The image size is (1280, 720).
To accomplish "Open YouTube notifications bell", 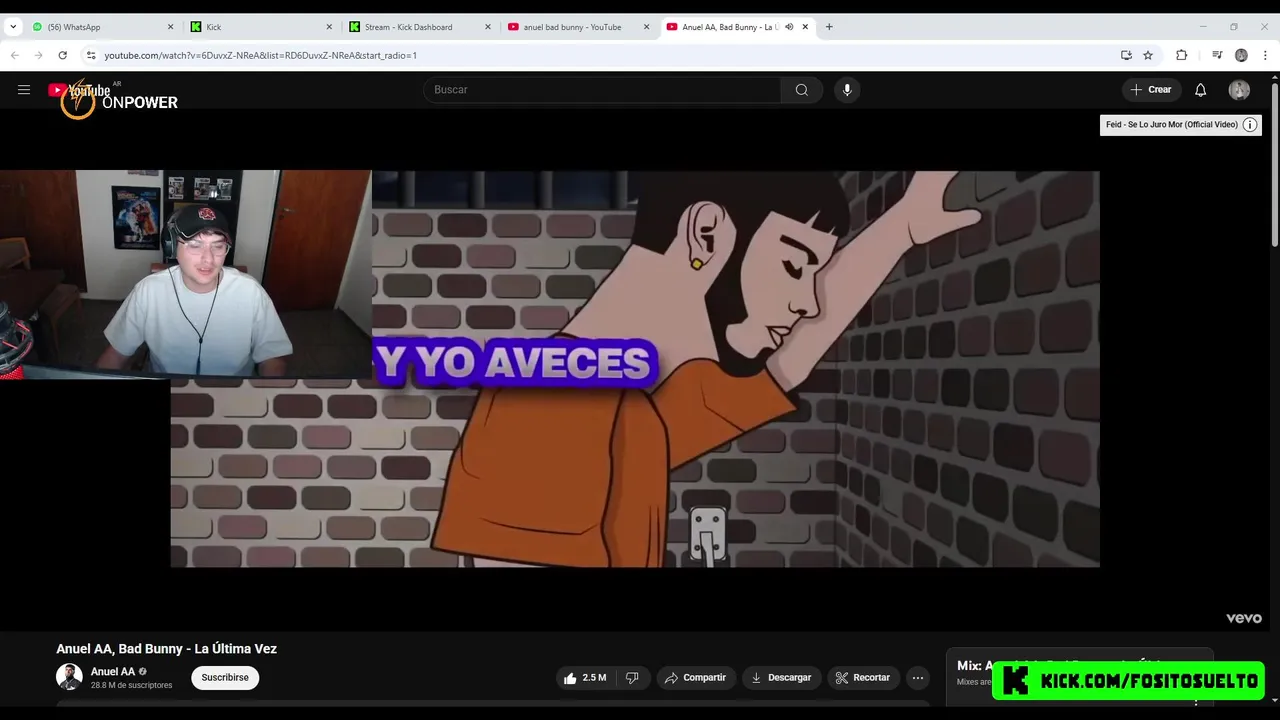I will (x=1201, y=90).
